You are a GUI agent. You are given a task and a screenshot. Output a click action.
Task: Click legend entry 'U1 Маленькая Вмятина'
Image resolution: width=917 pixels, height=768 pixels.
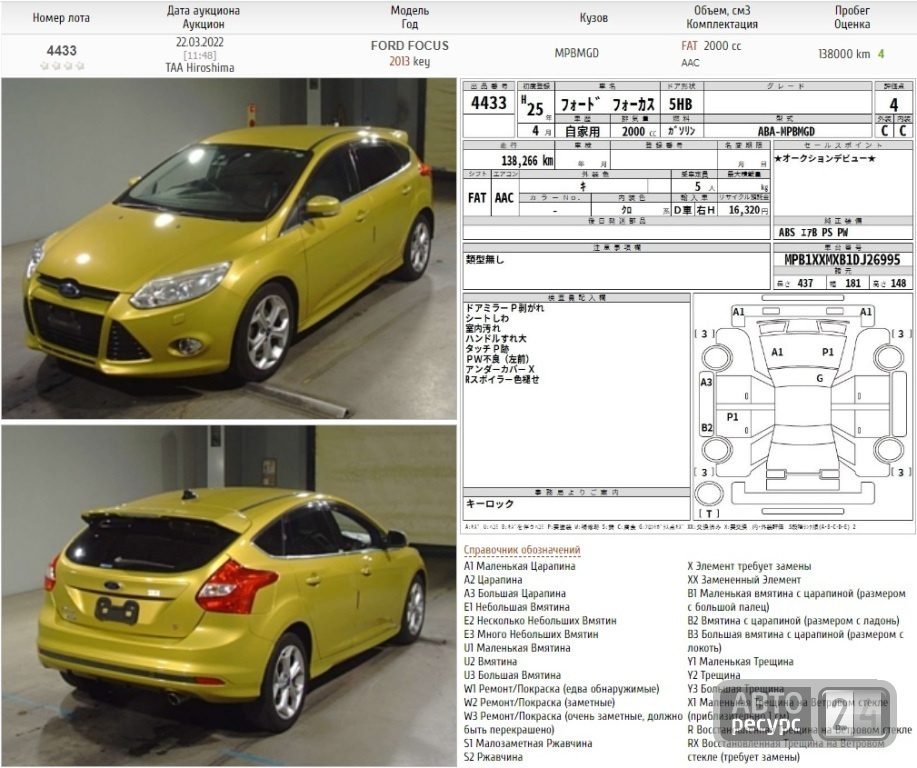tap(517, 648)
